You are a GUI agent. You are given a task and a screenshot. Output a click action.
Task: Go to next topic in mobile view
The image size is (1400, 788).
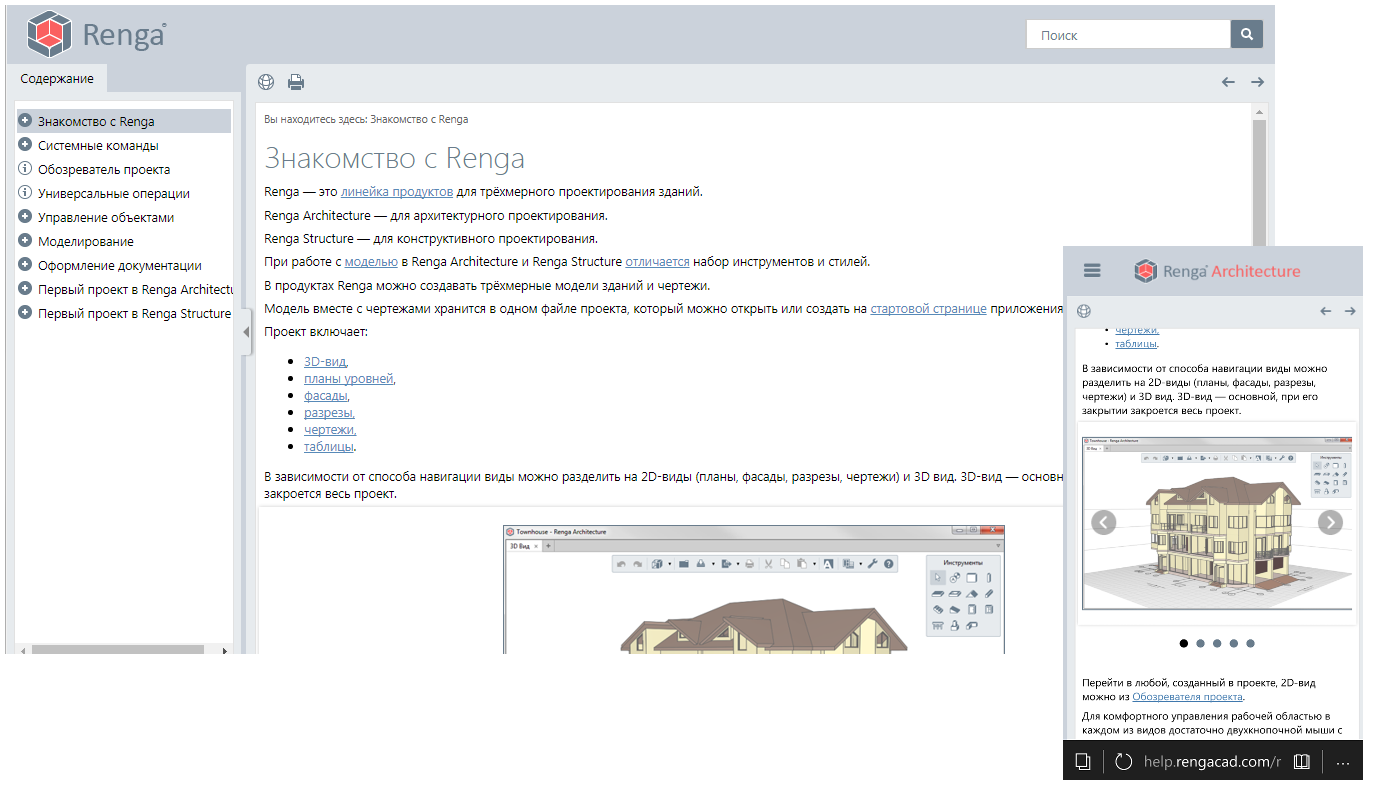1349,311
